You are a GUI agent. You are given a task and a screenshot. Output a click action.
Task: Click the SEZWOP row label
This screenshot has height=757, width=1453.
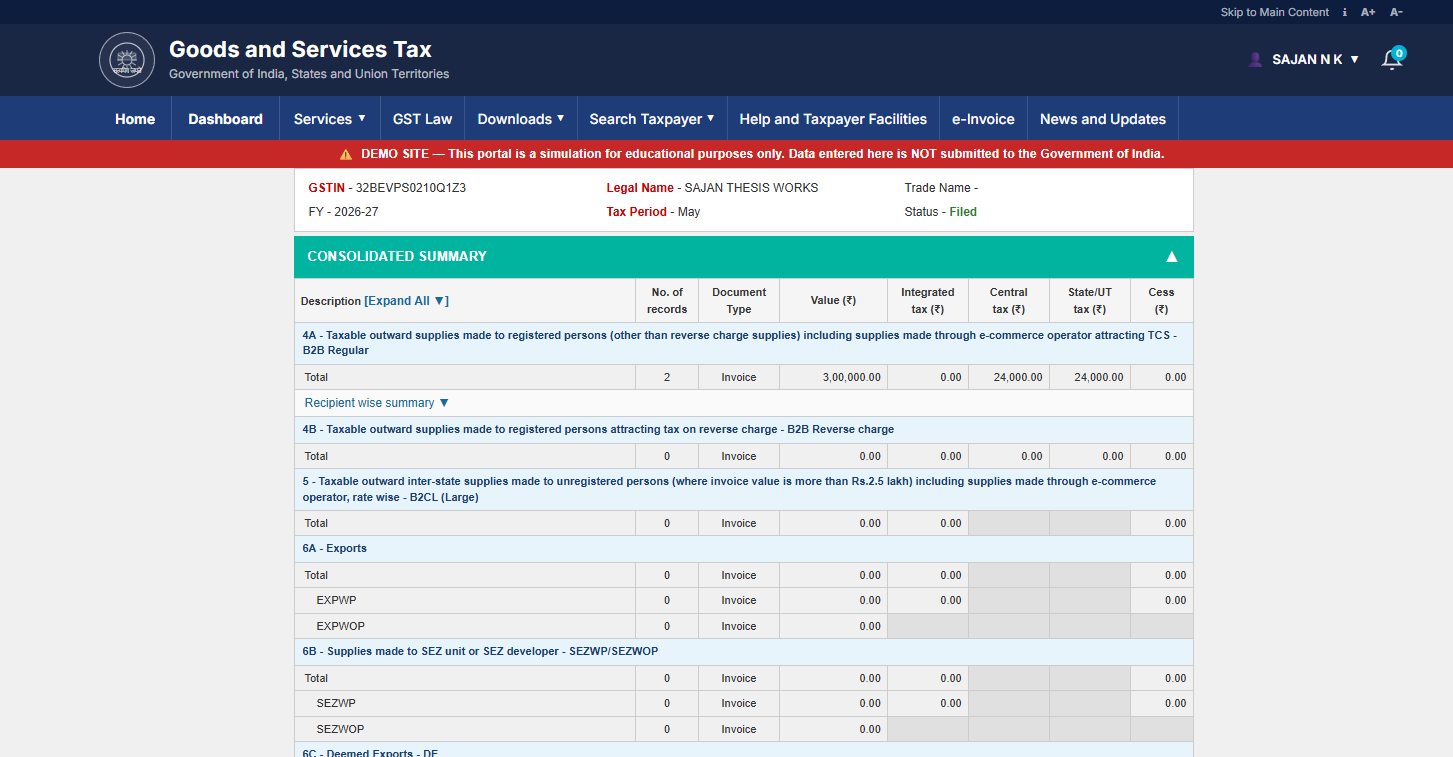tap(340, 730)
